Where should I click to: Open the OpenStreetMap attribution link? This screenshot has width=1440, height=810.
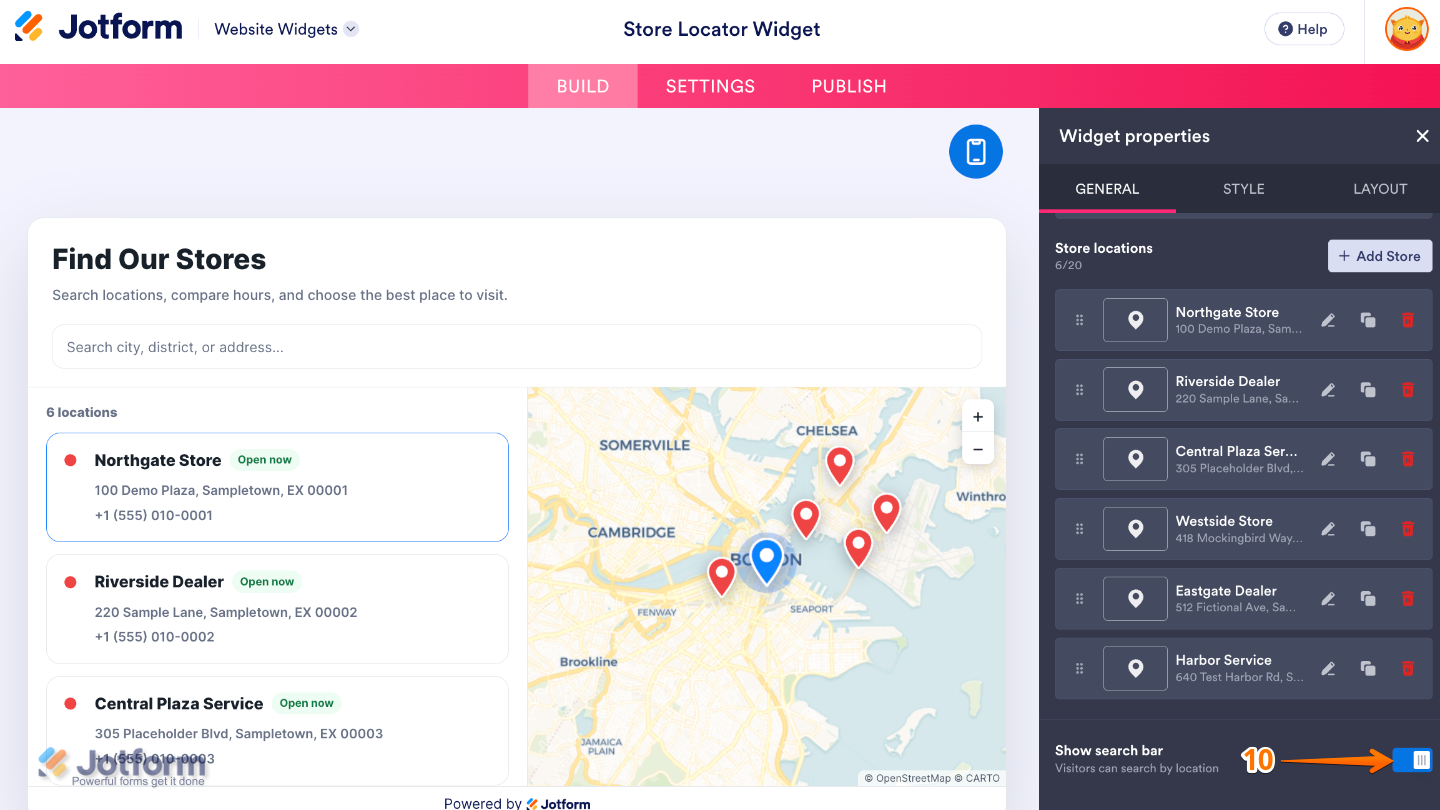click(x=914, y=778)
